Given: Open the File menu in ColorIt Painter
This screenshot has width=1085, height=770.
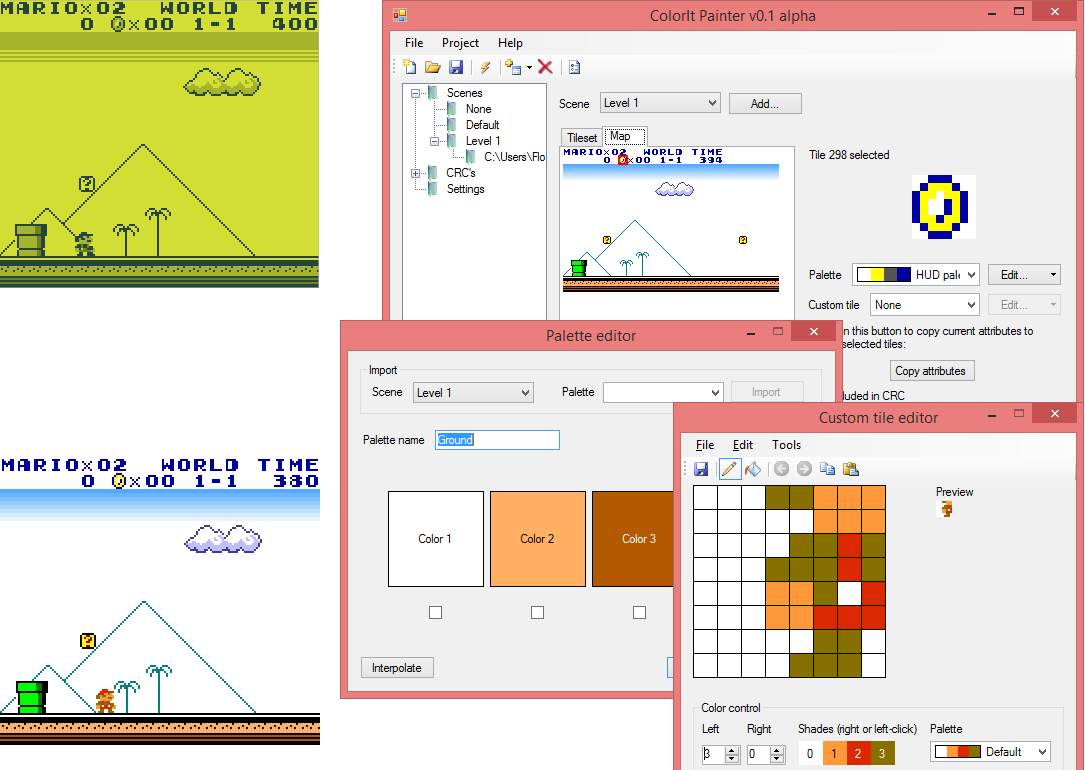Looking at the screenshot, I should 414,43.
